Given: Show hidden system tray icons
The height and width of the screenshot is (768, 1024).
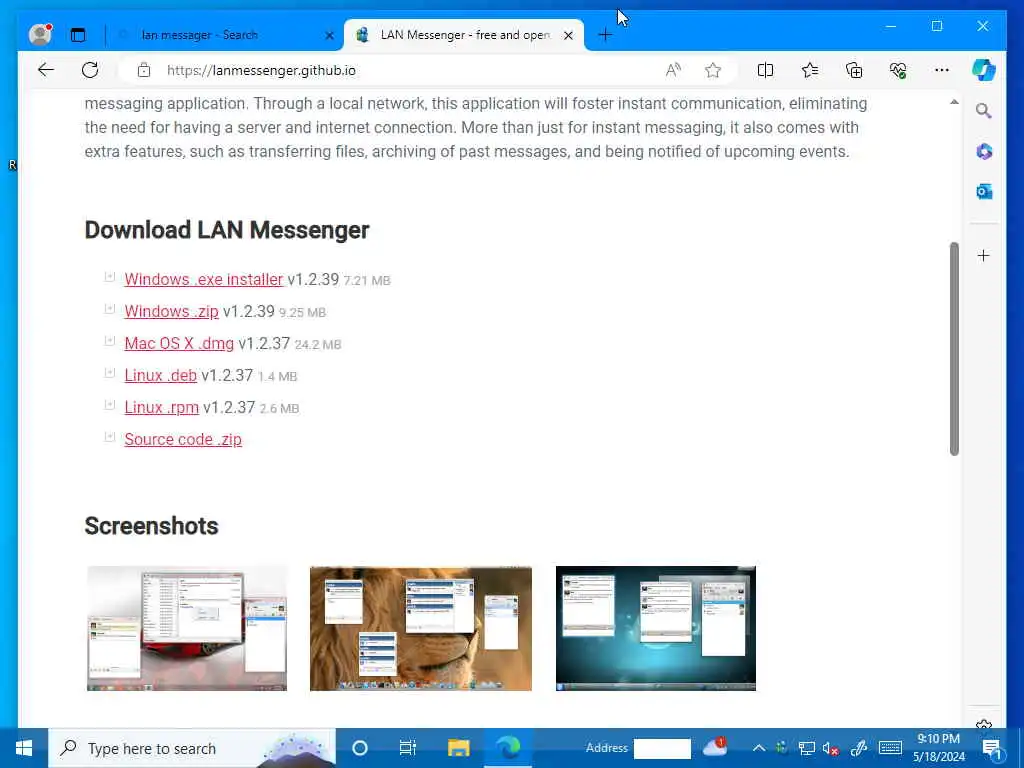Looking at the screenshot, I should [758, 748].
